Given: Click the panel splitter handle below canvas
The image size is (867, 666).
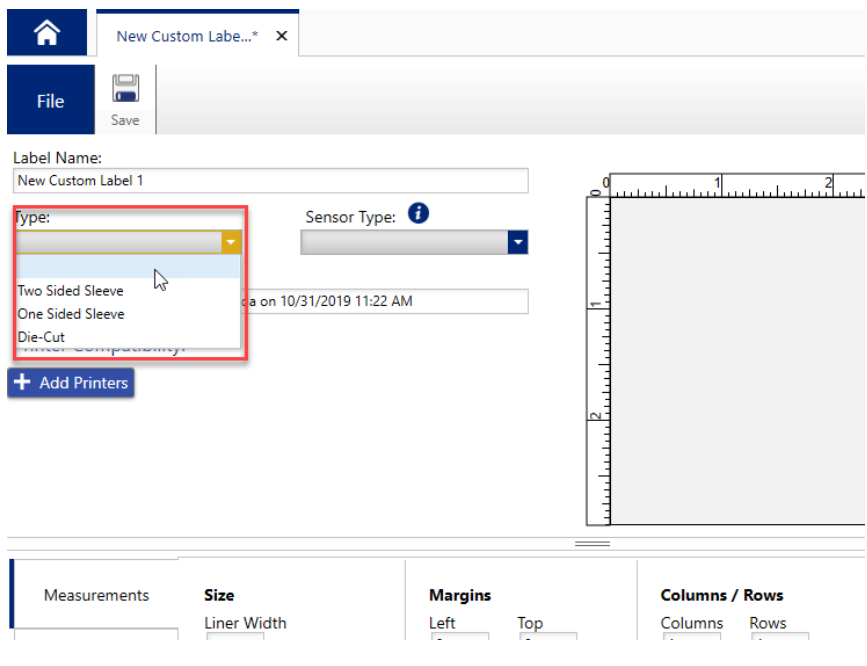Looking at the screenshot, I should pos(592,543).
